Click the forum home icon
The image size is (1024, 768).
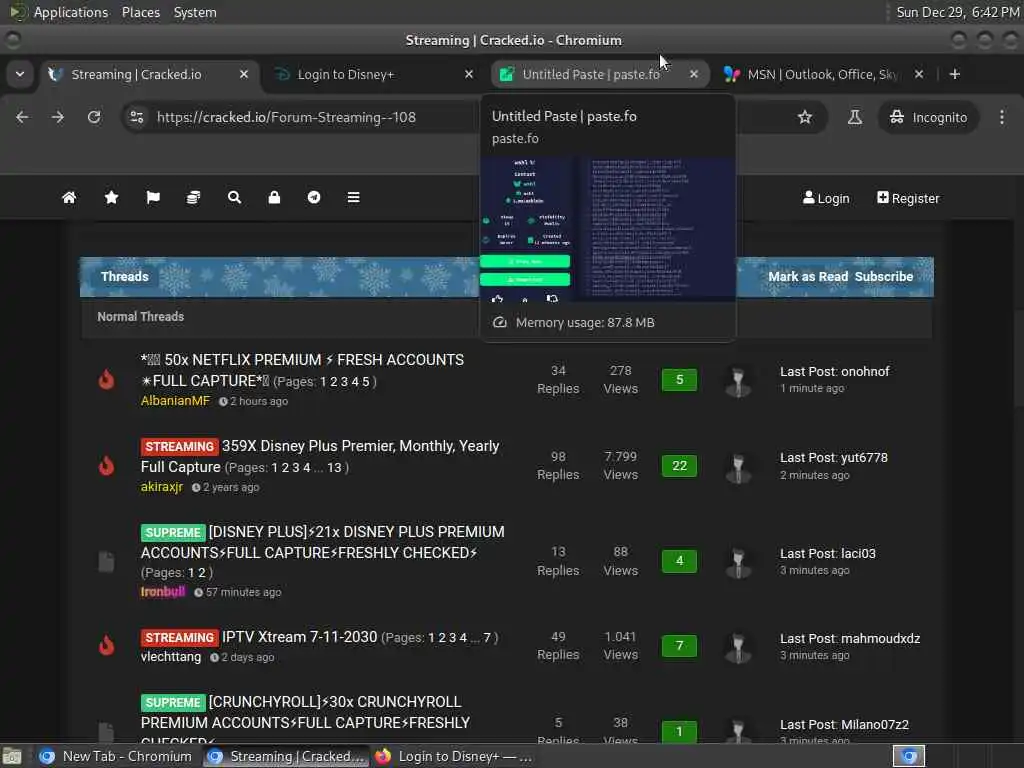pos(69,198)
